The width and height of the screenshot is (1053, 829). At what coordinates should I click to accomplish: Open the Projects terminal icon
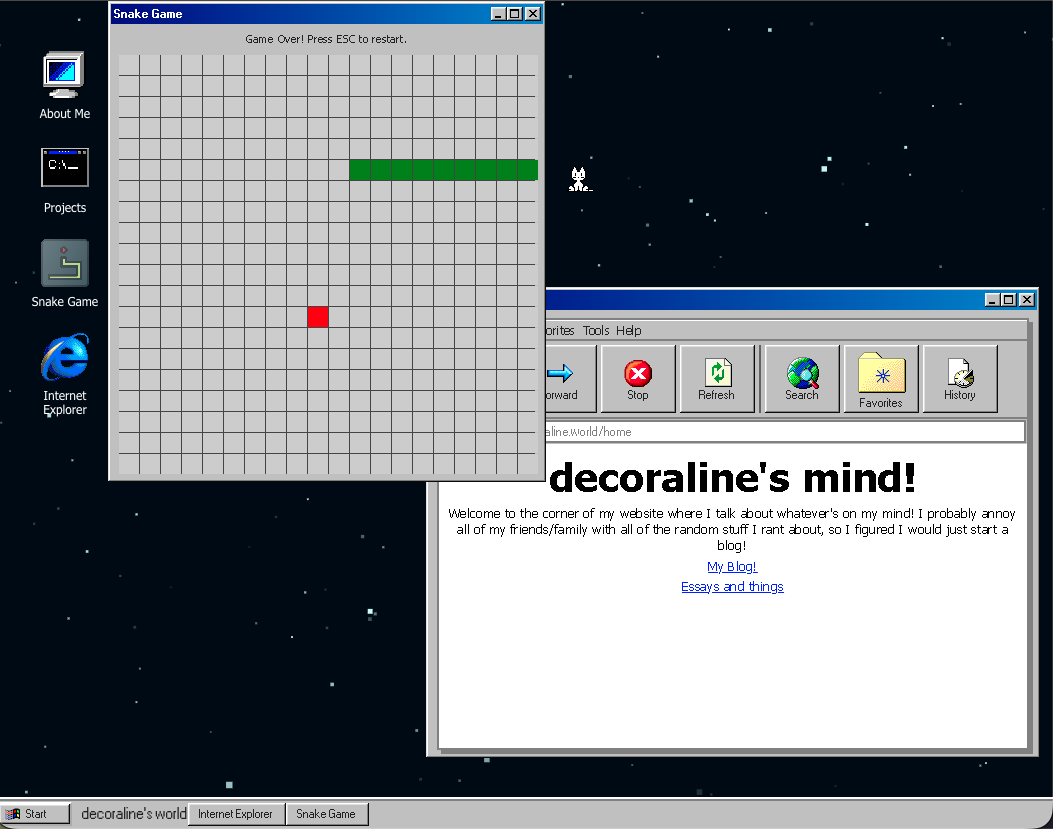pos(64,168)
